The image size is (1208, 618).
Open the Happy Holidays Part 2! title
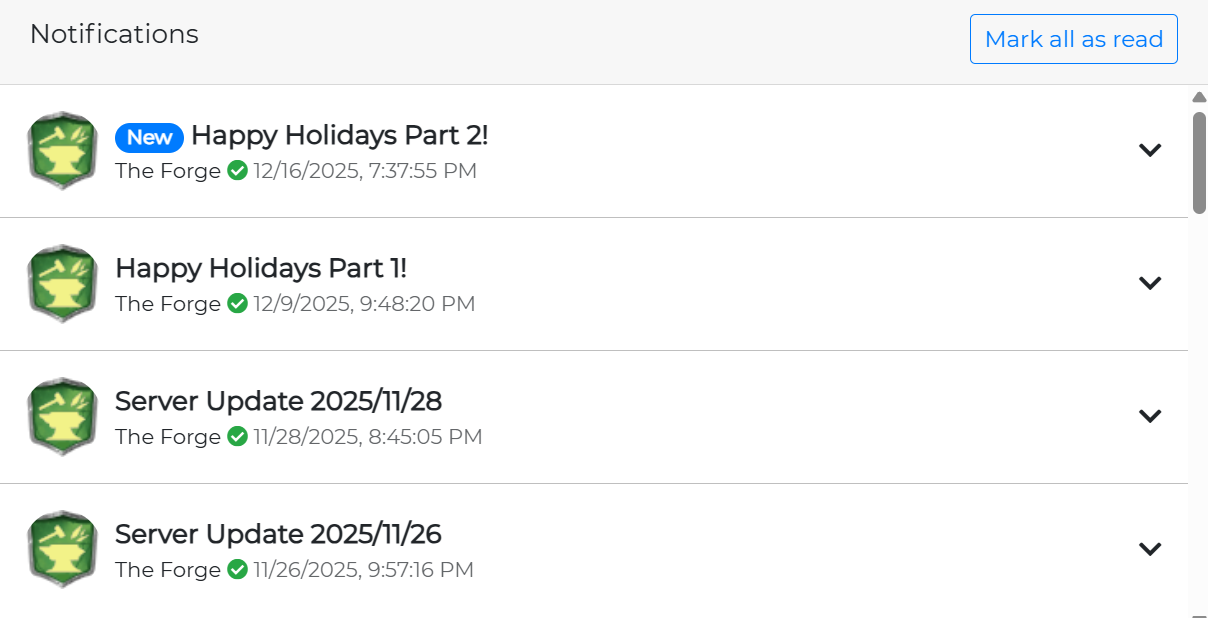pyautogui.click(x=339, y=135)
